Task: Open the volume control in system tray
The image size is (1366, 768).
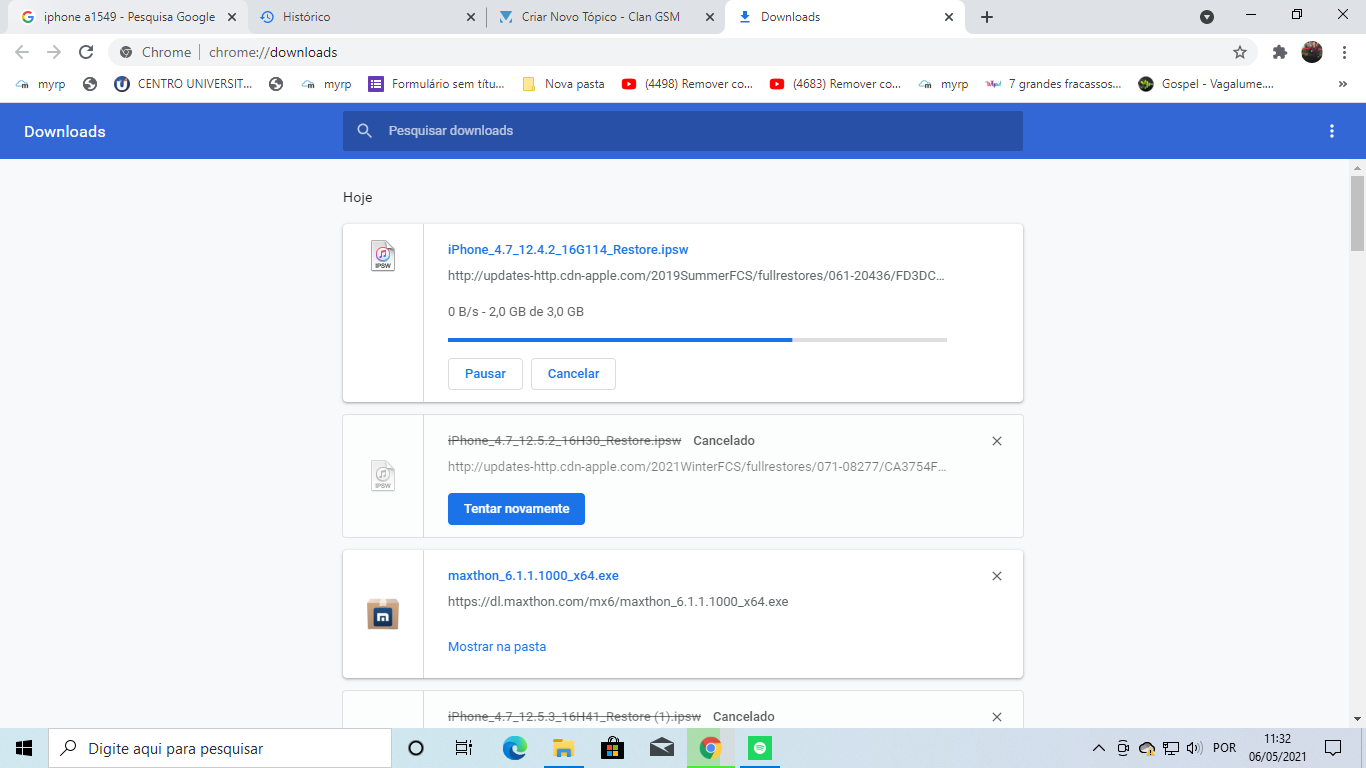Action: point(1194,748)
